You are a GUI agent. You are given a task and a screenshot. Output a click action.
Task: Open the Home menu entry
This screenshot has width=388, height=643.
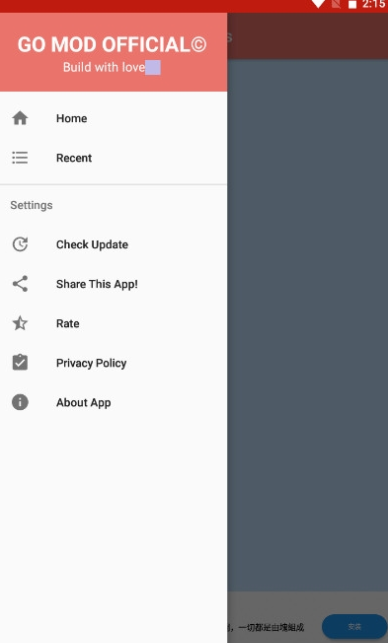[113, 118]
